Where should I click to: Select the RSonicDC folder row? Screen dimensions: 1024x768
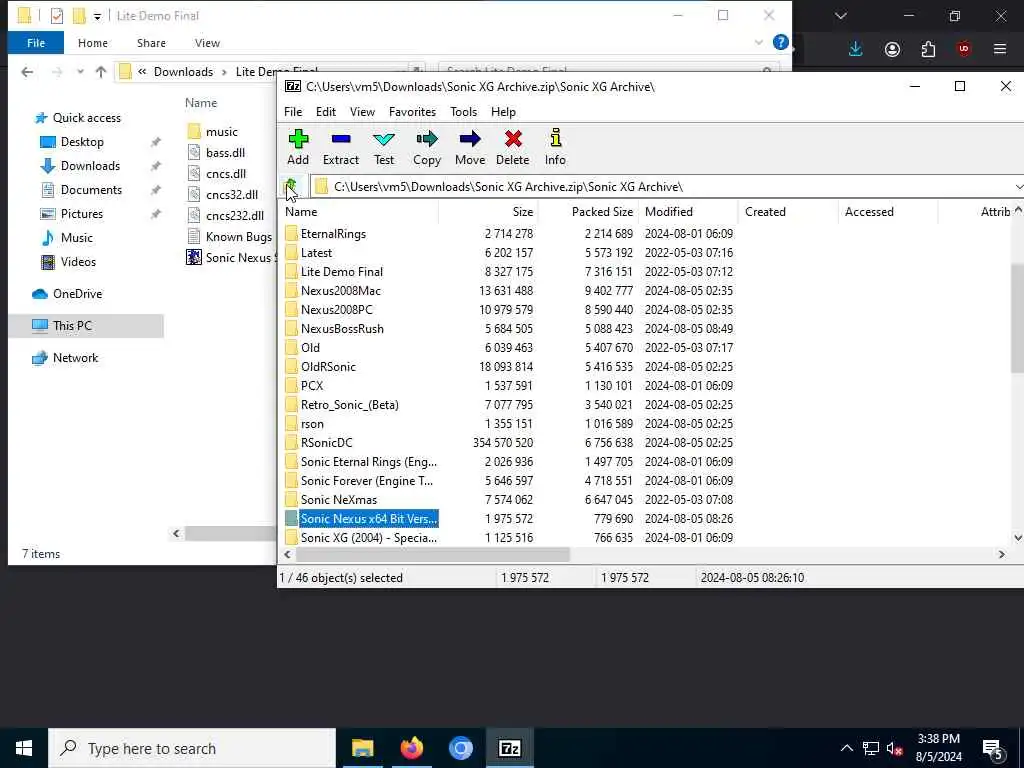(x=509, y=443)
